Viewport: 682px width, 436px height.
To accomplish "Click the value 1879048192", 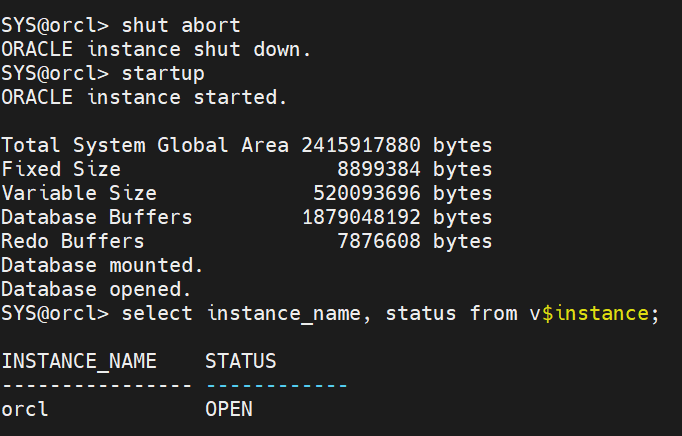I will [x=361, y=217].
